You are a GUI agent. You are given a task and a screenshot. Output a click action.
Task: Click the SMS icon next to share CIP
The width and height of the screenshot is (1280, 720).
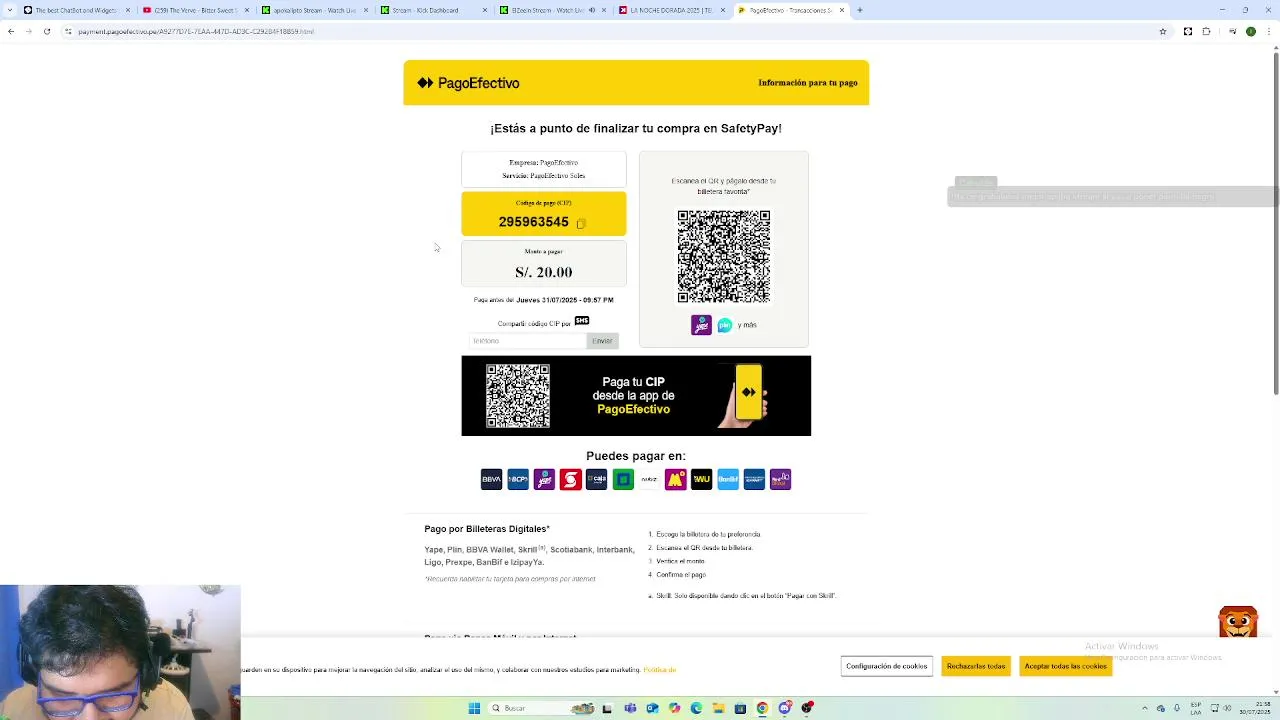click(x=582, y=320)
